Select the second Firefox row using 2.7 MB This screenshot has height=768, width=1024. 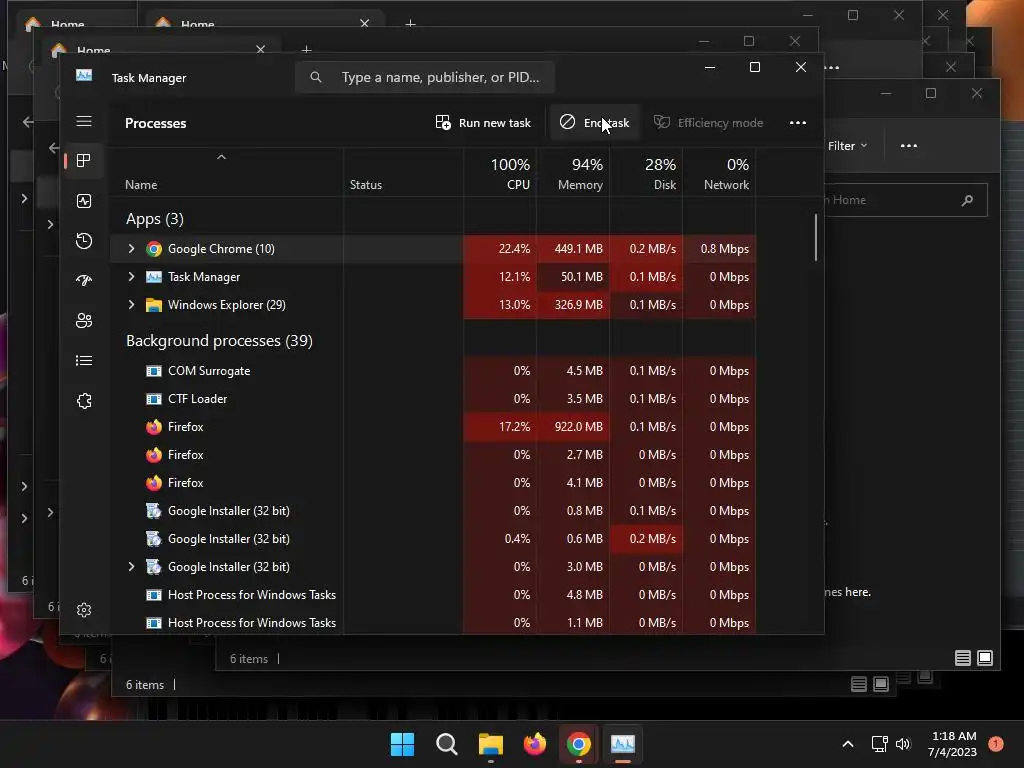[434, 455]
